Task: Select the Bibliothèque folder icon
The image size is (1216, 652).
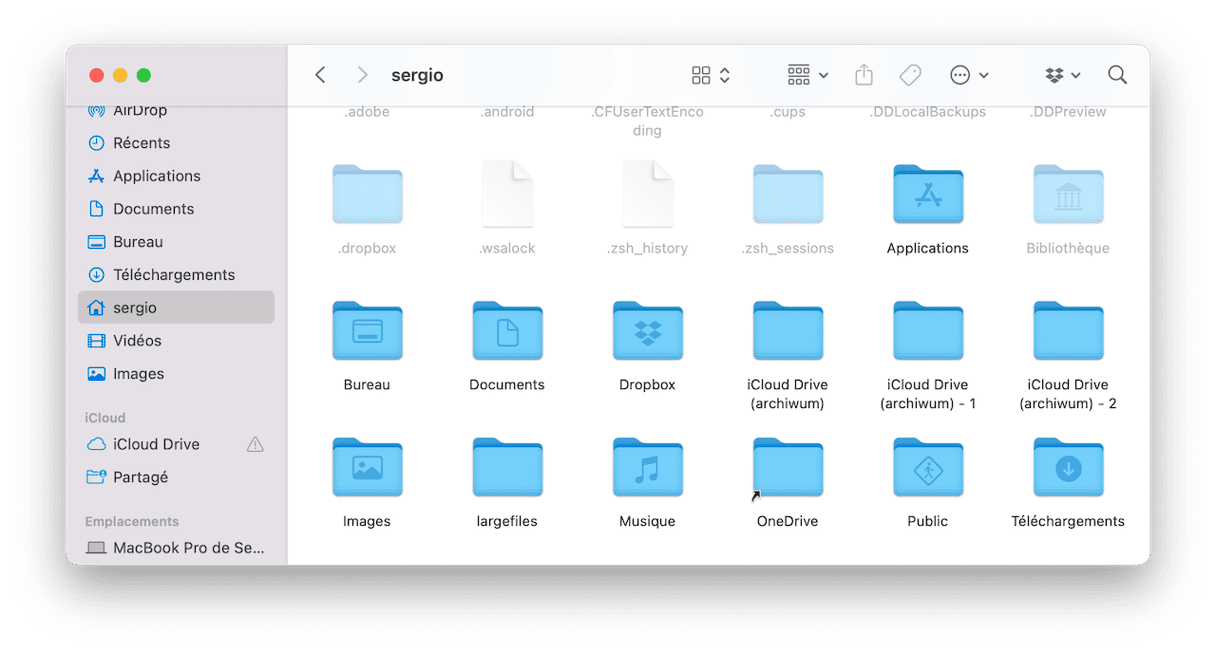Action: pyautogui.click(x=1068, y=195)
